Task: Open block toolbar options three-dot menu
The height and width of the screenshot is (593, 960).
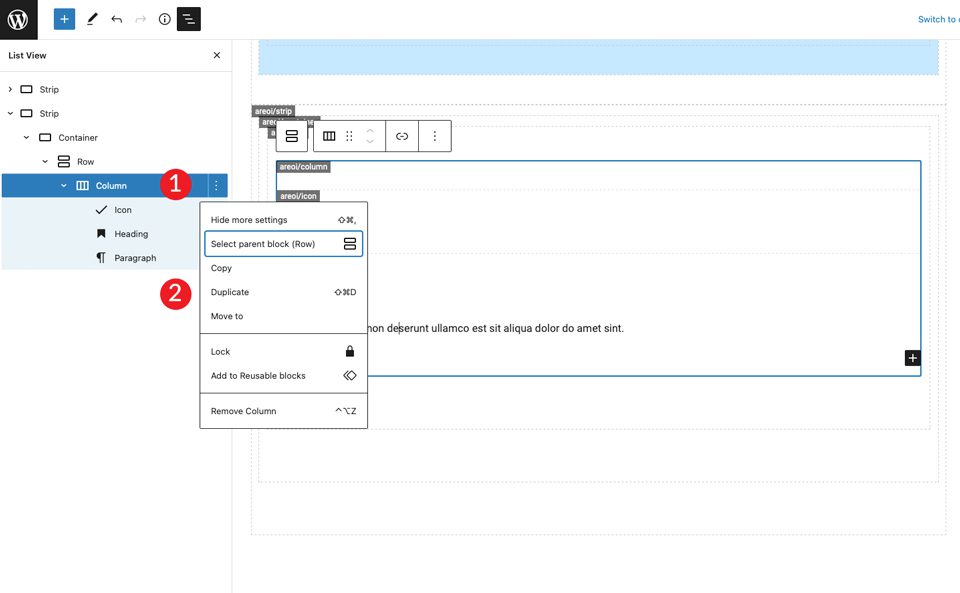Action: click(x=434, y=136)
